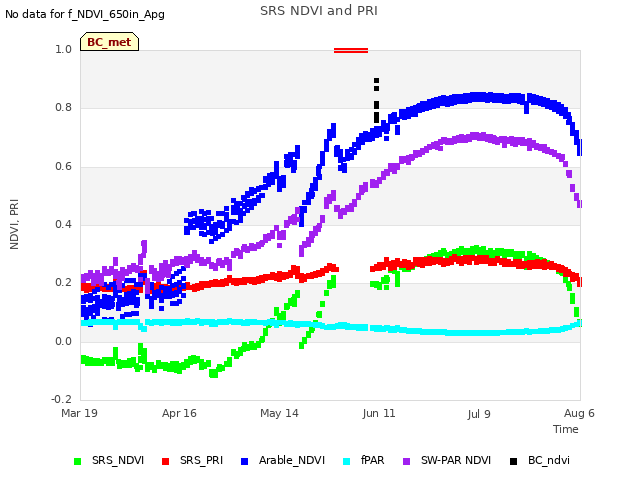Click the Mar 19 x-axis tick label
The width and height of the screenshot is (640, 480).
80,413
